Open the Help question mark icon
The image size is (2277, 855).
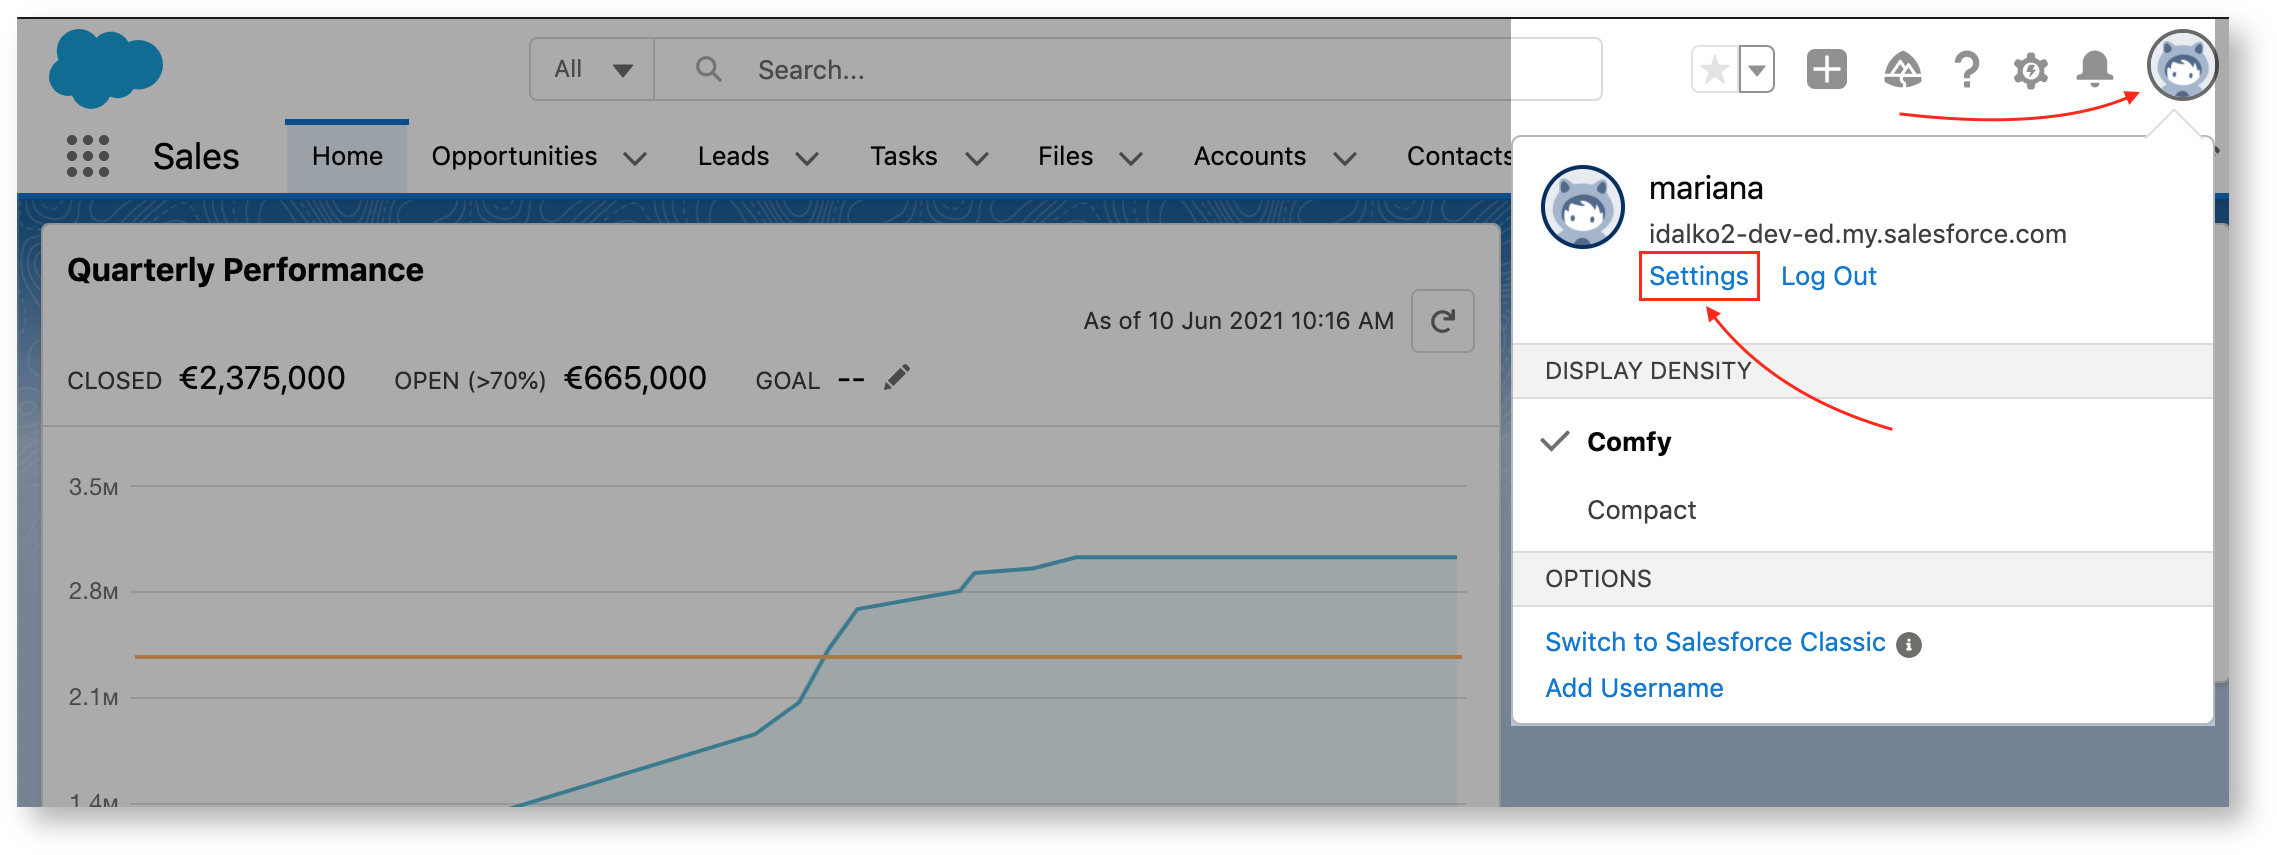tap(1966, 70)
